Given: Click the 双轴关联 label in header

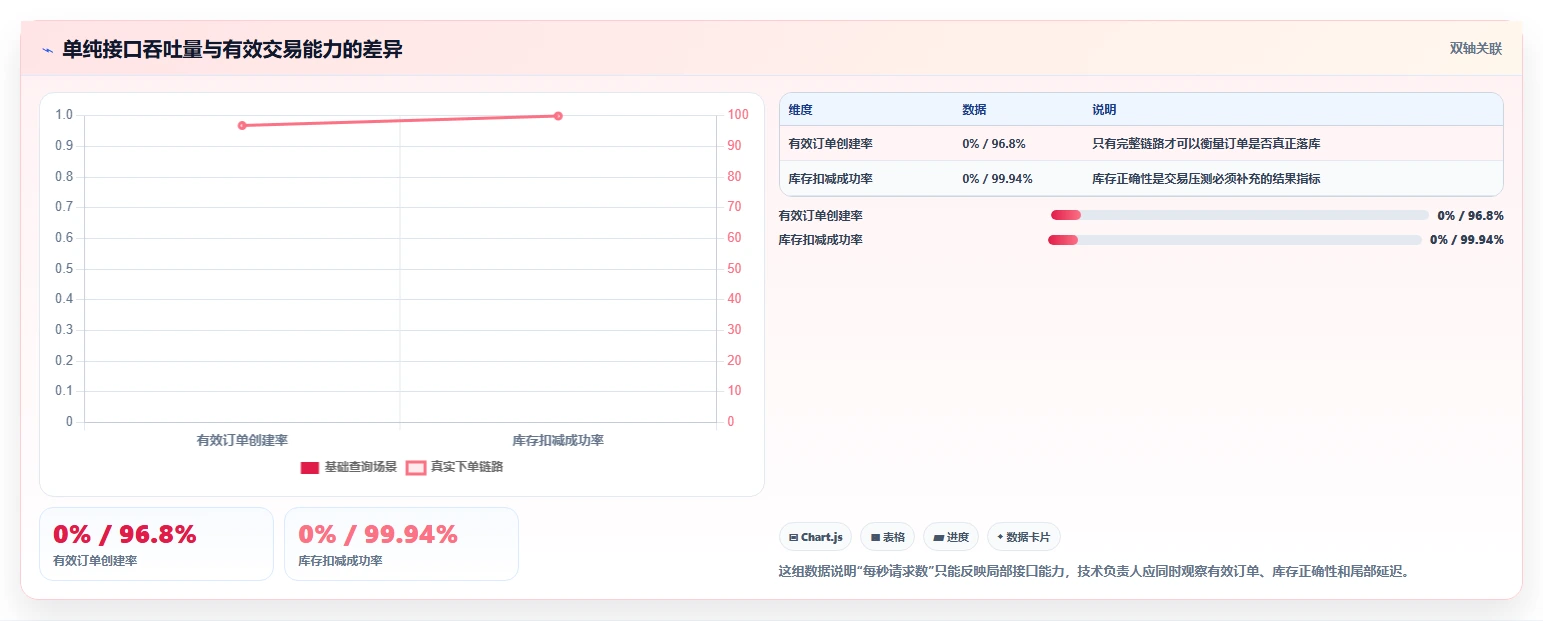Looking at the screenshot, I should (1476, 48).
